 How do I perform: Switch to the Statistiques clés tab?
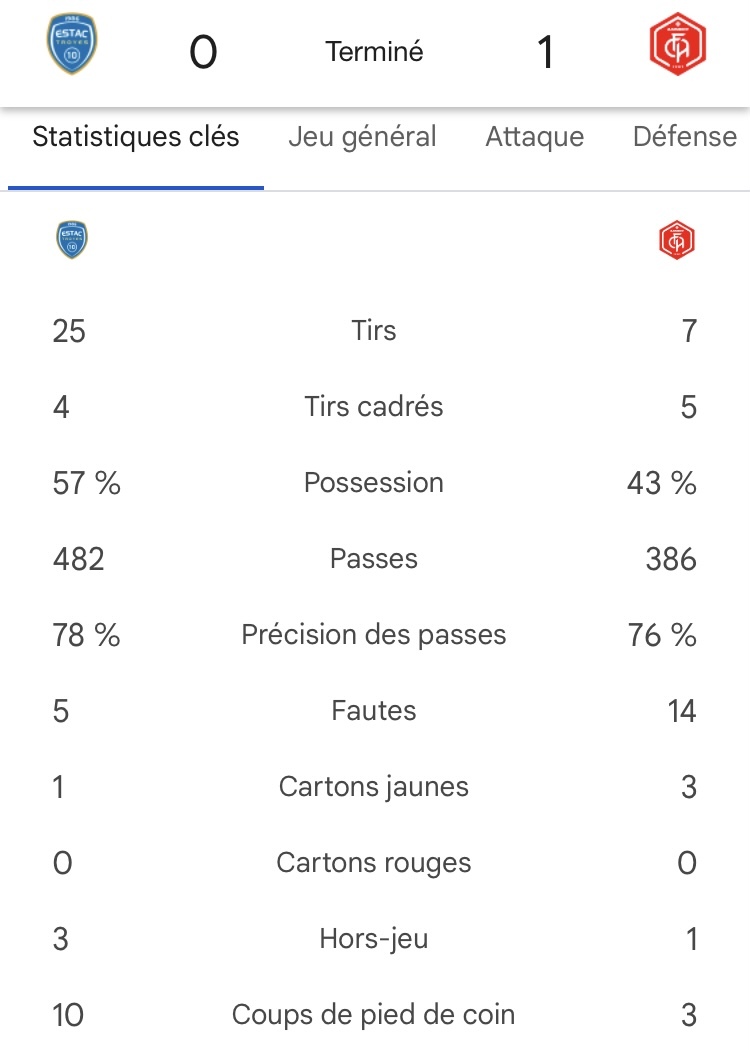pos(136,137)
